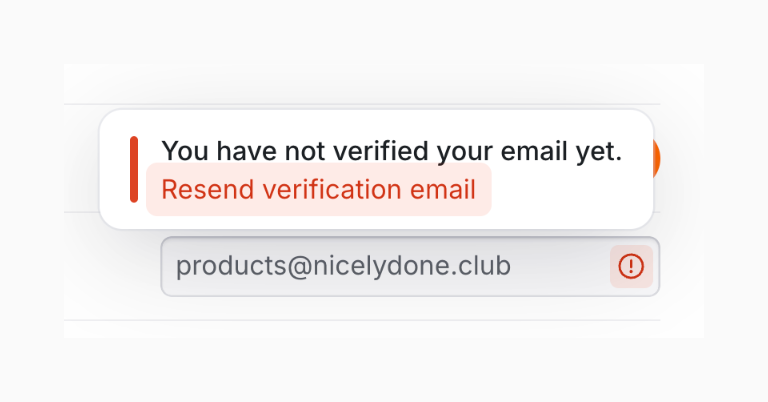Screen dimensions: 768x402
Task: Click the orange circle behind the tooltip
Action: click(656, 160)
